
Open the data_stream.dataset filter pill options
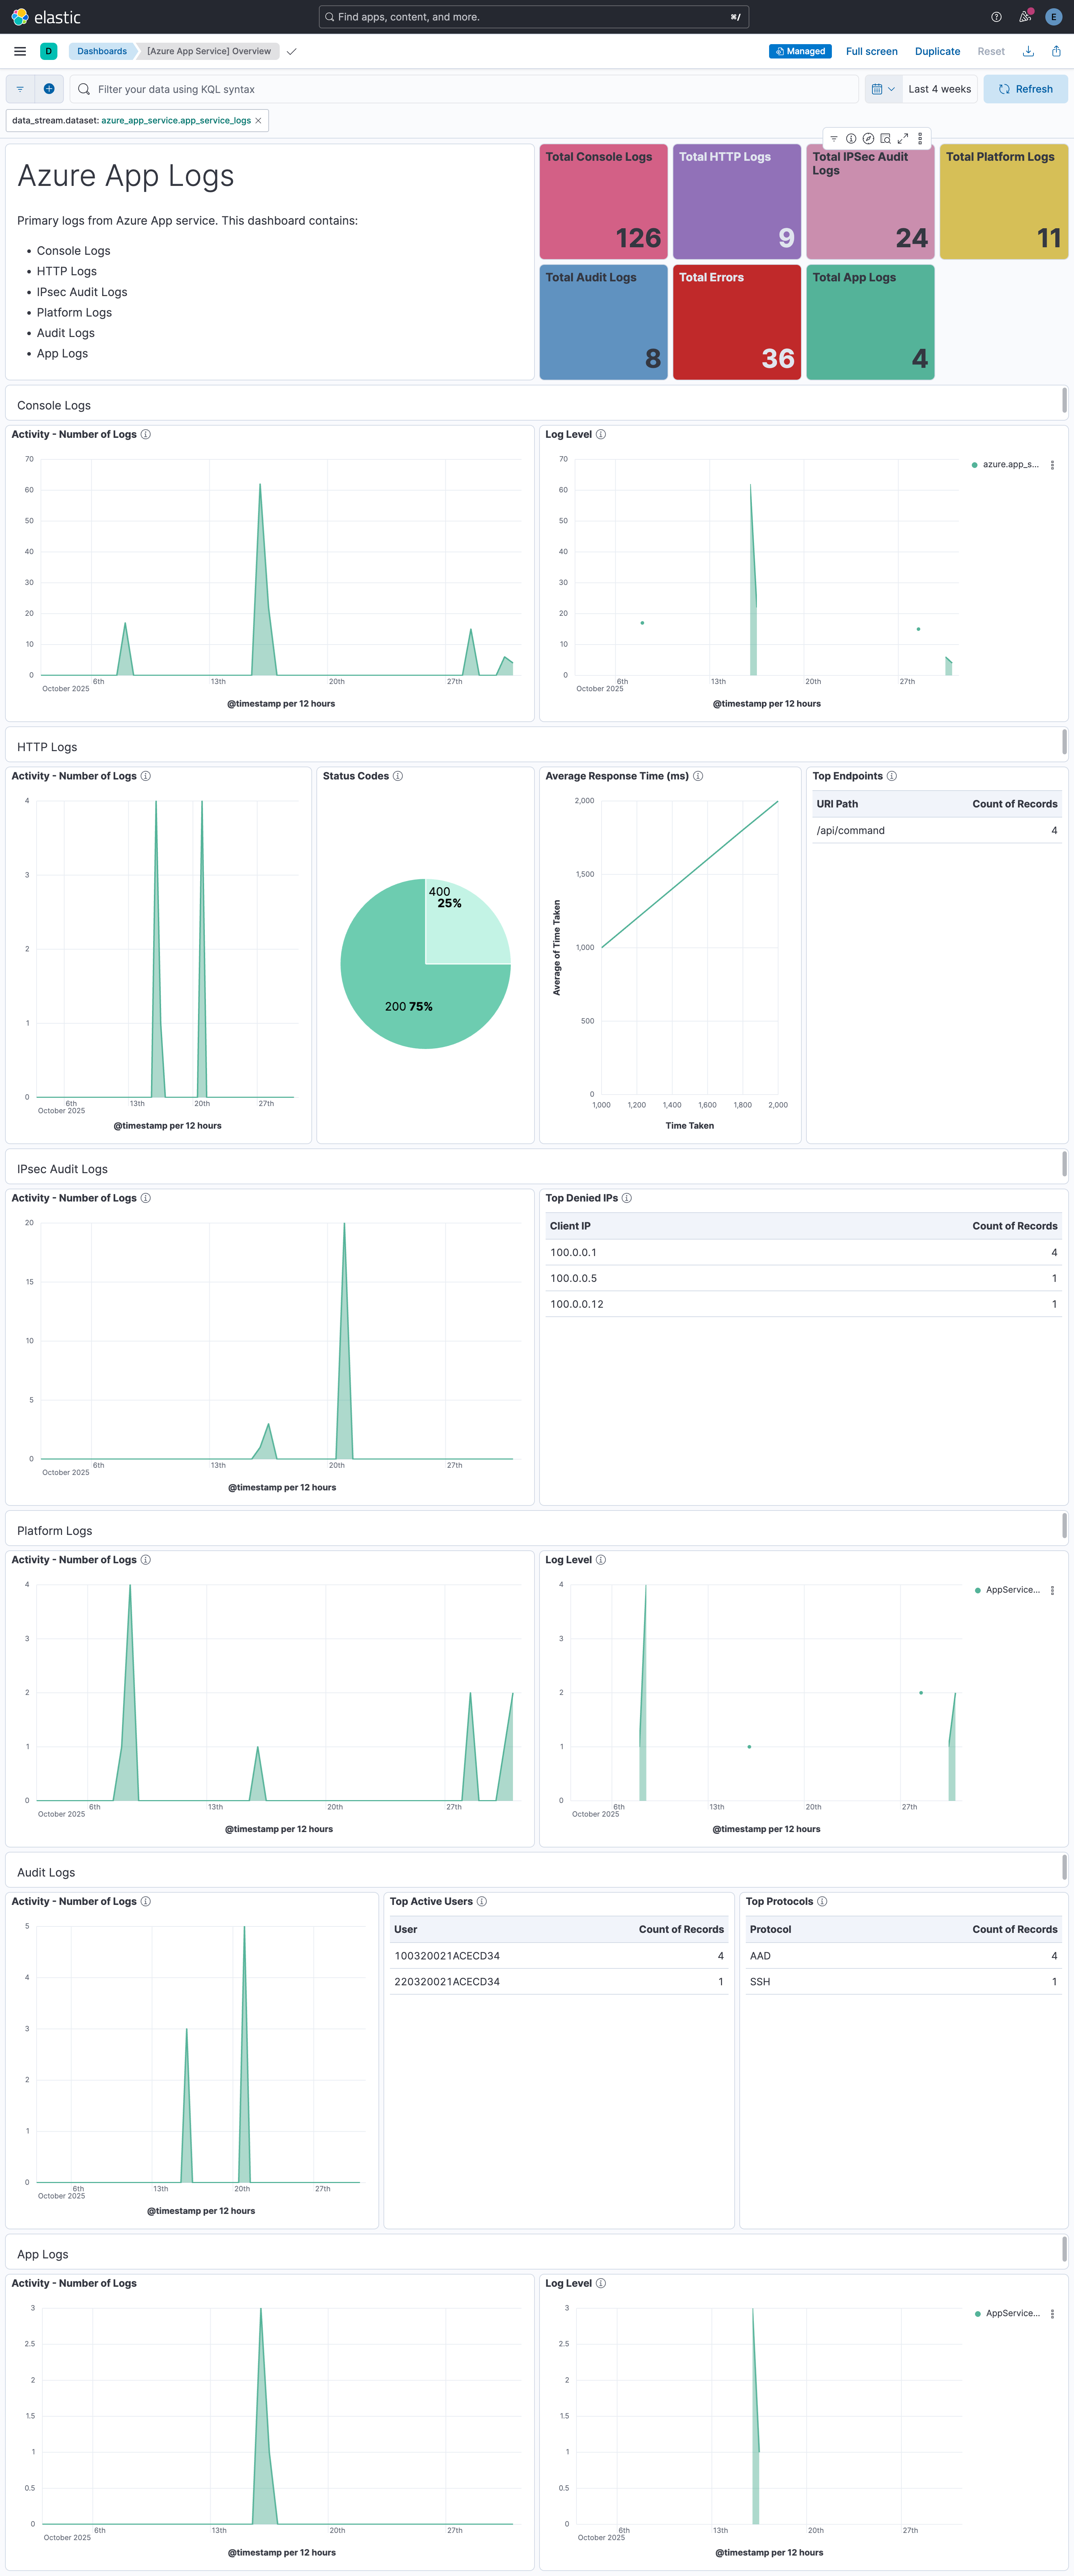(x=130, y=120)
